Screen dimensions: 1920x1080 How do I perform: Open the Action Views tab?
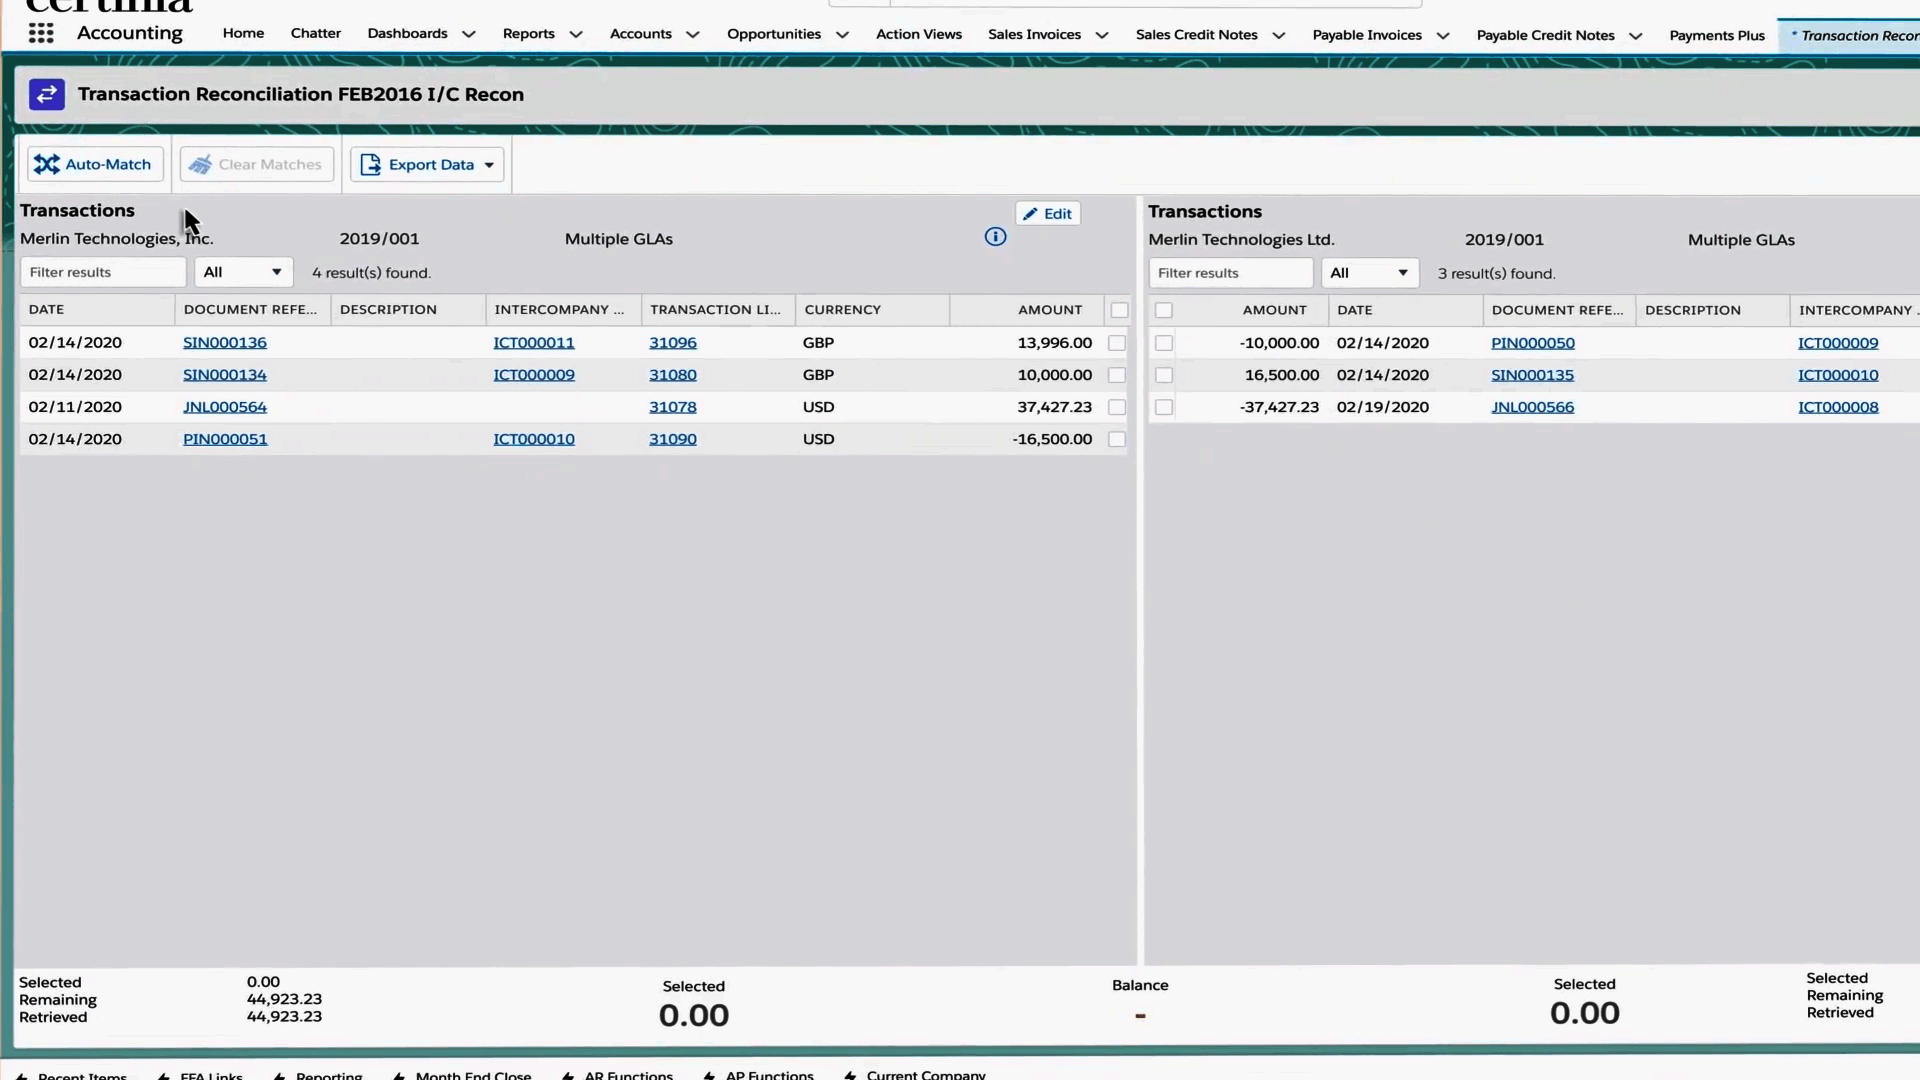pos(918,34)
